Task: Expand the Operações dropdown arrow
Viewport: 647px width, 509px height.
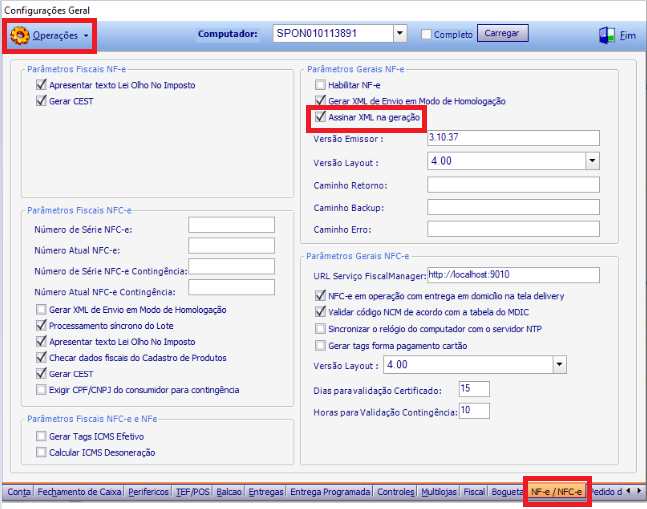Action: (x=86, y=36)
